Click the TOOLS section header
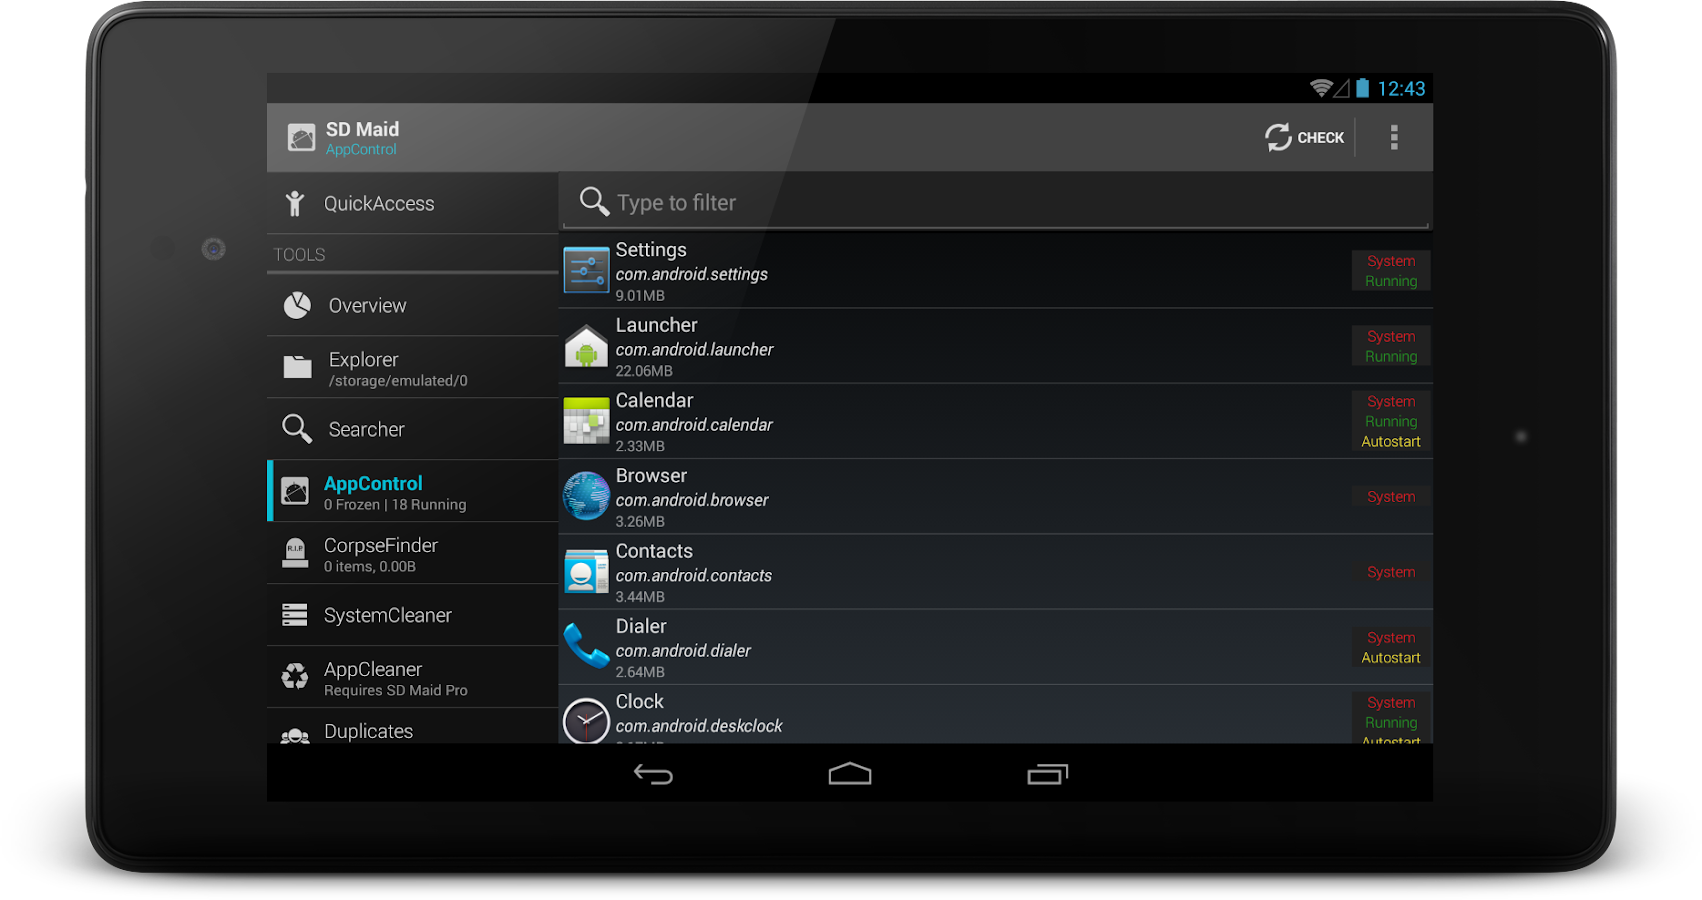Screen dimensions: 1702x900 pos(299,255)
